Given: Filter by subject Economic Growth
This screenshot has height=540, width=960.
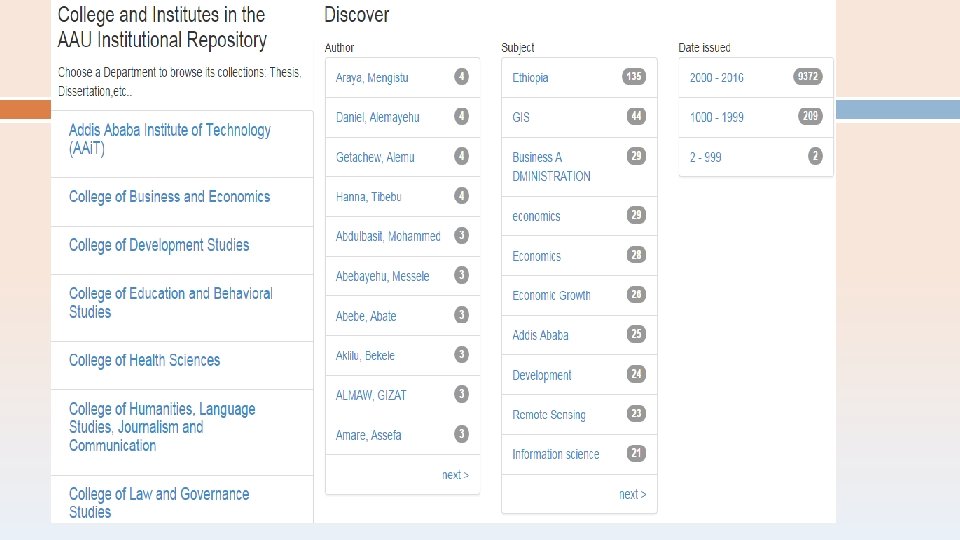Looking at the screenshot, I should tap(551, 296).
